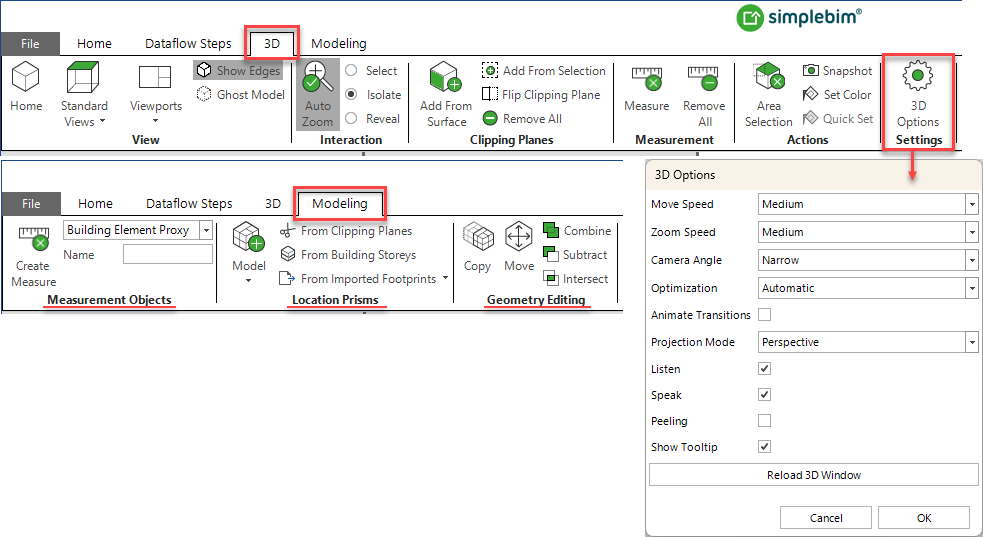Open the Viewports layout menu
This screenshot has height=537, width=983.
pos(155,94)
